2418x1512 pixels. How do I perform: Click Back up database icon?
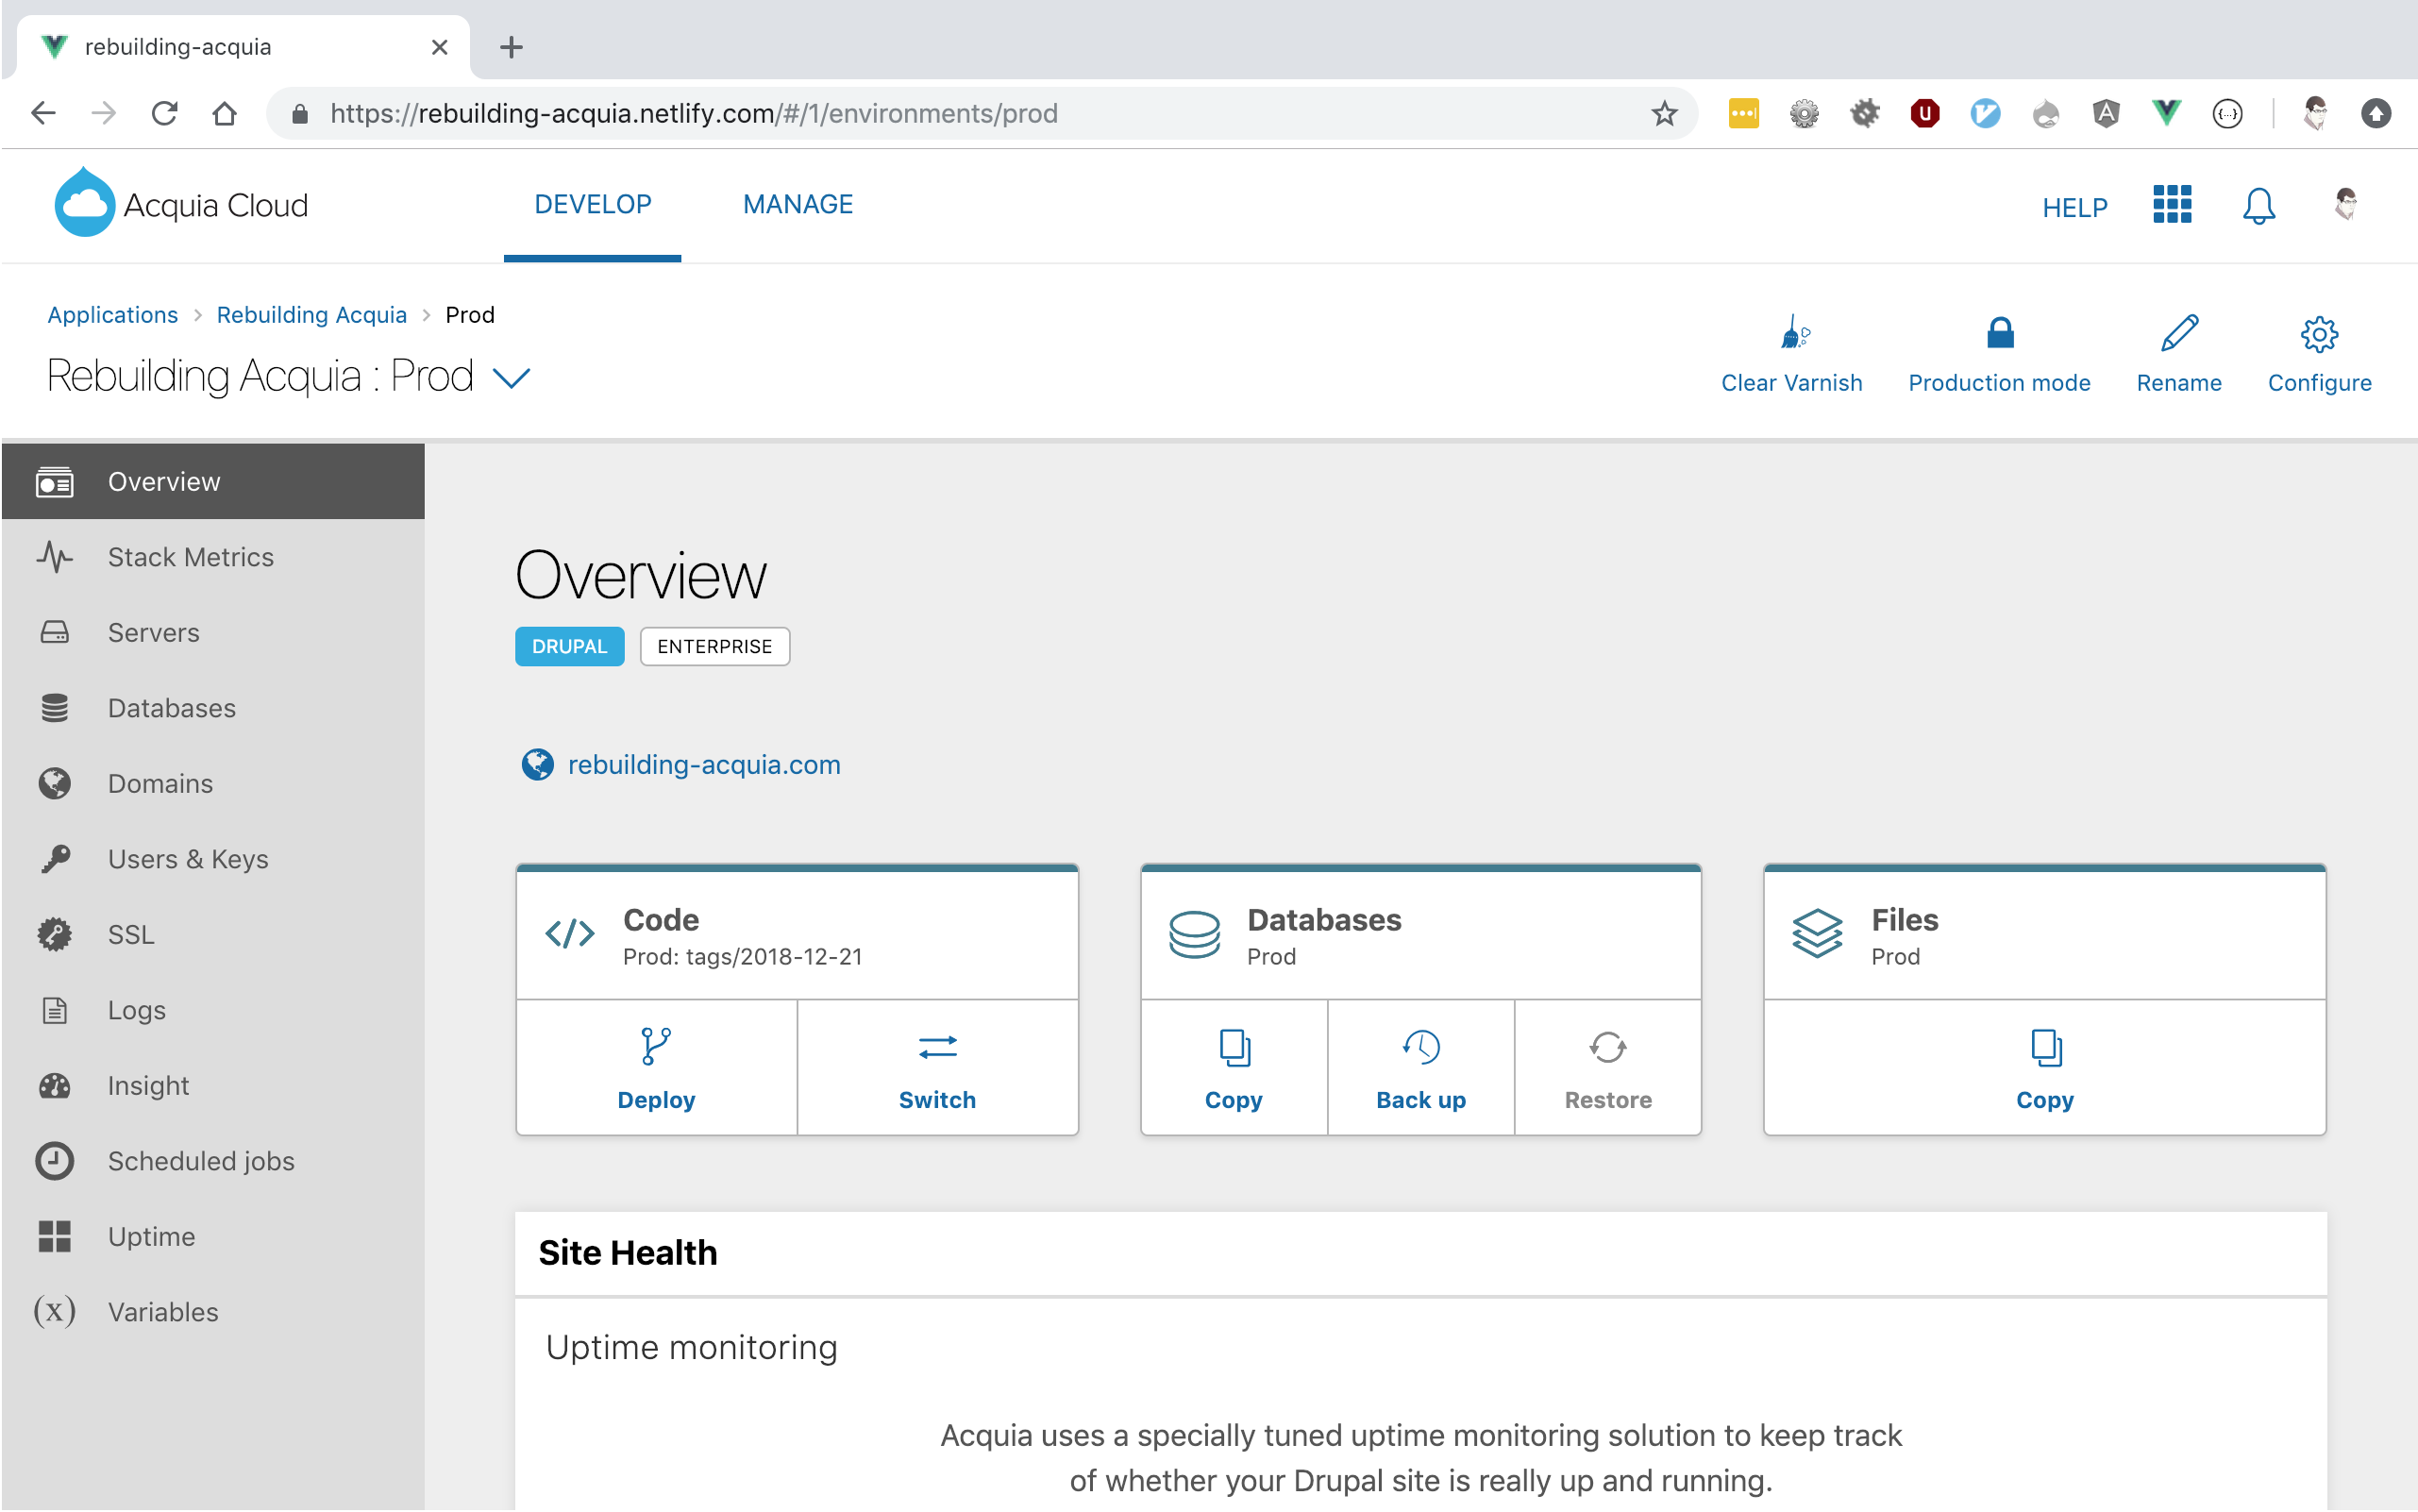pyautogui.click(x=1420, y=1047)
